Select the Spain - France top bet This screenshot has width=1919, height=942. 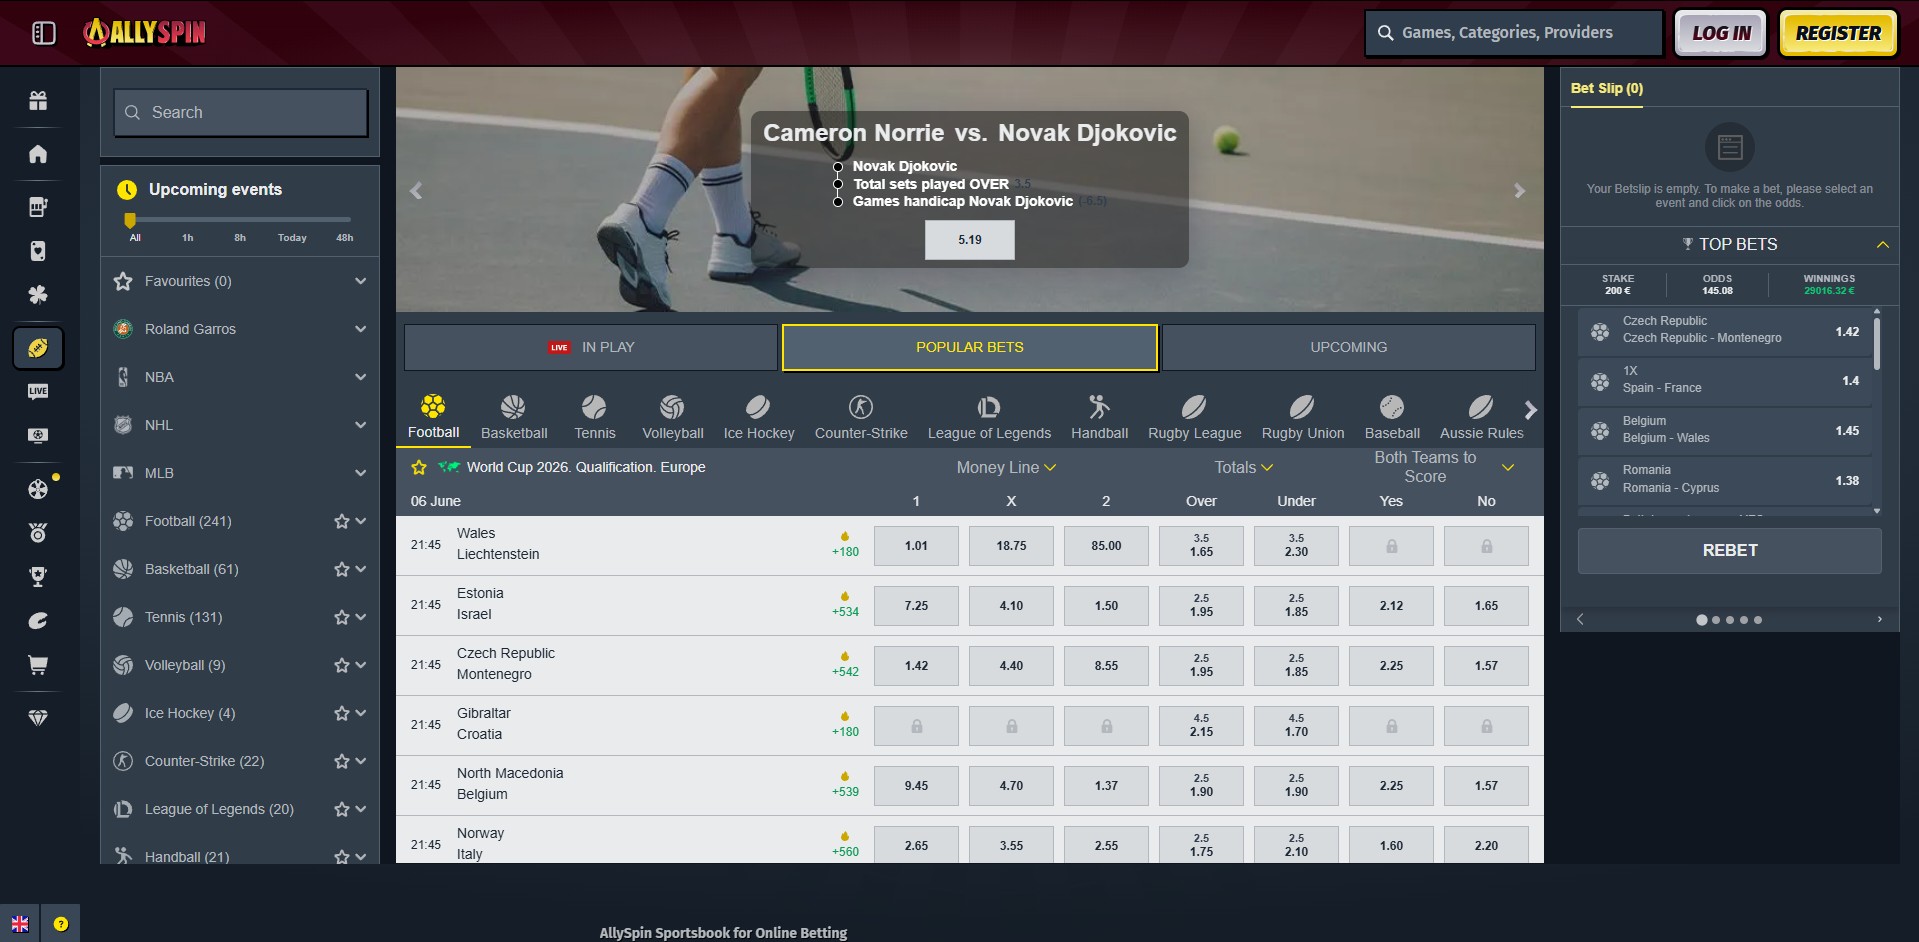pos(1725,380)
